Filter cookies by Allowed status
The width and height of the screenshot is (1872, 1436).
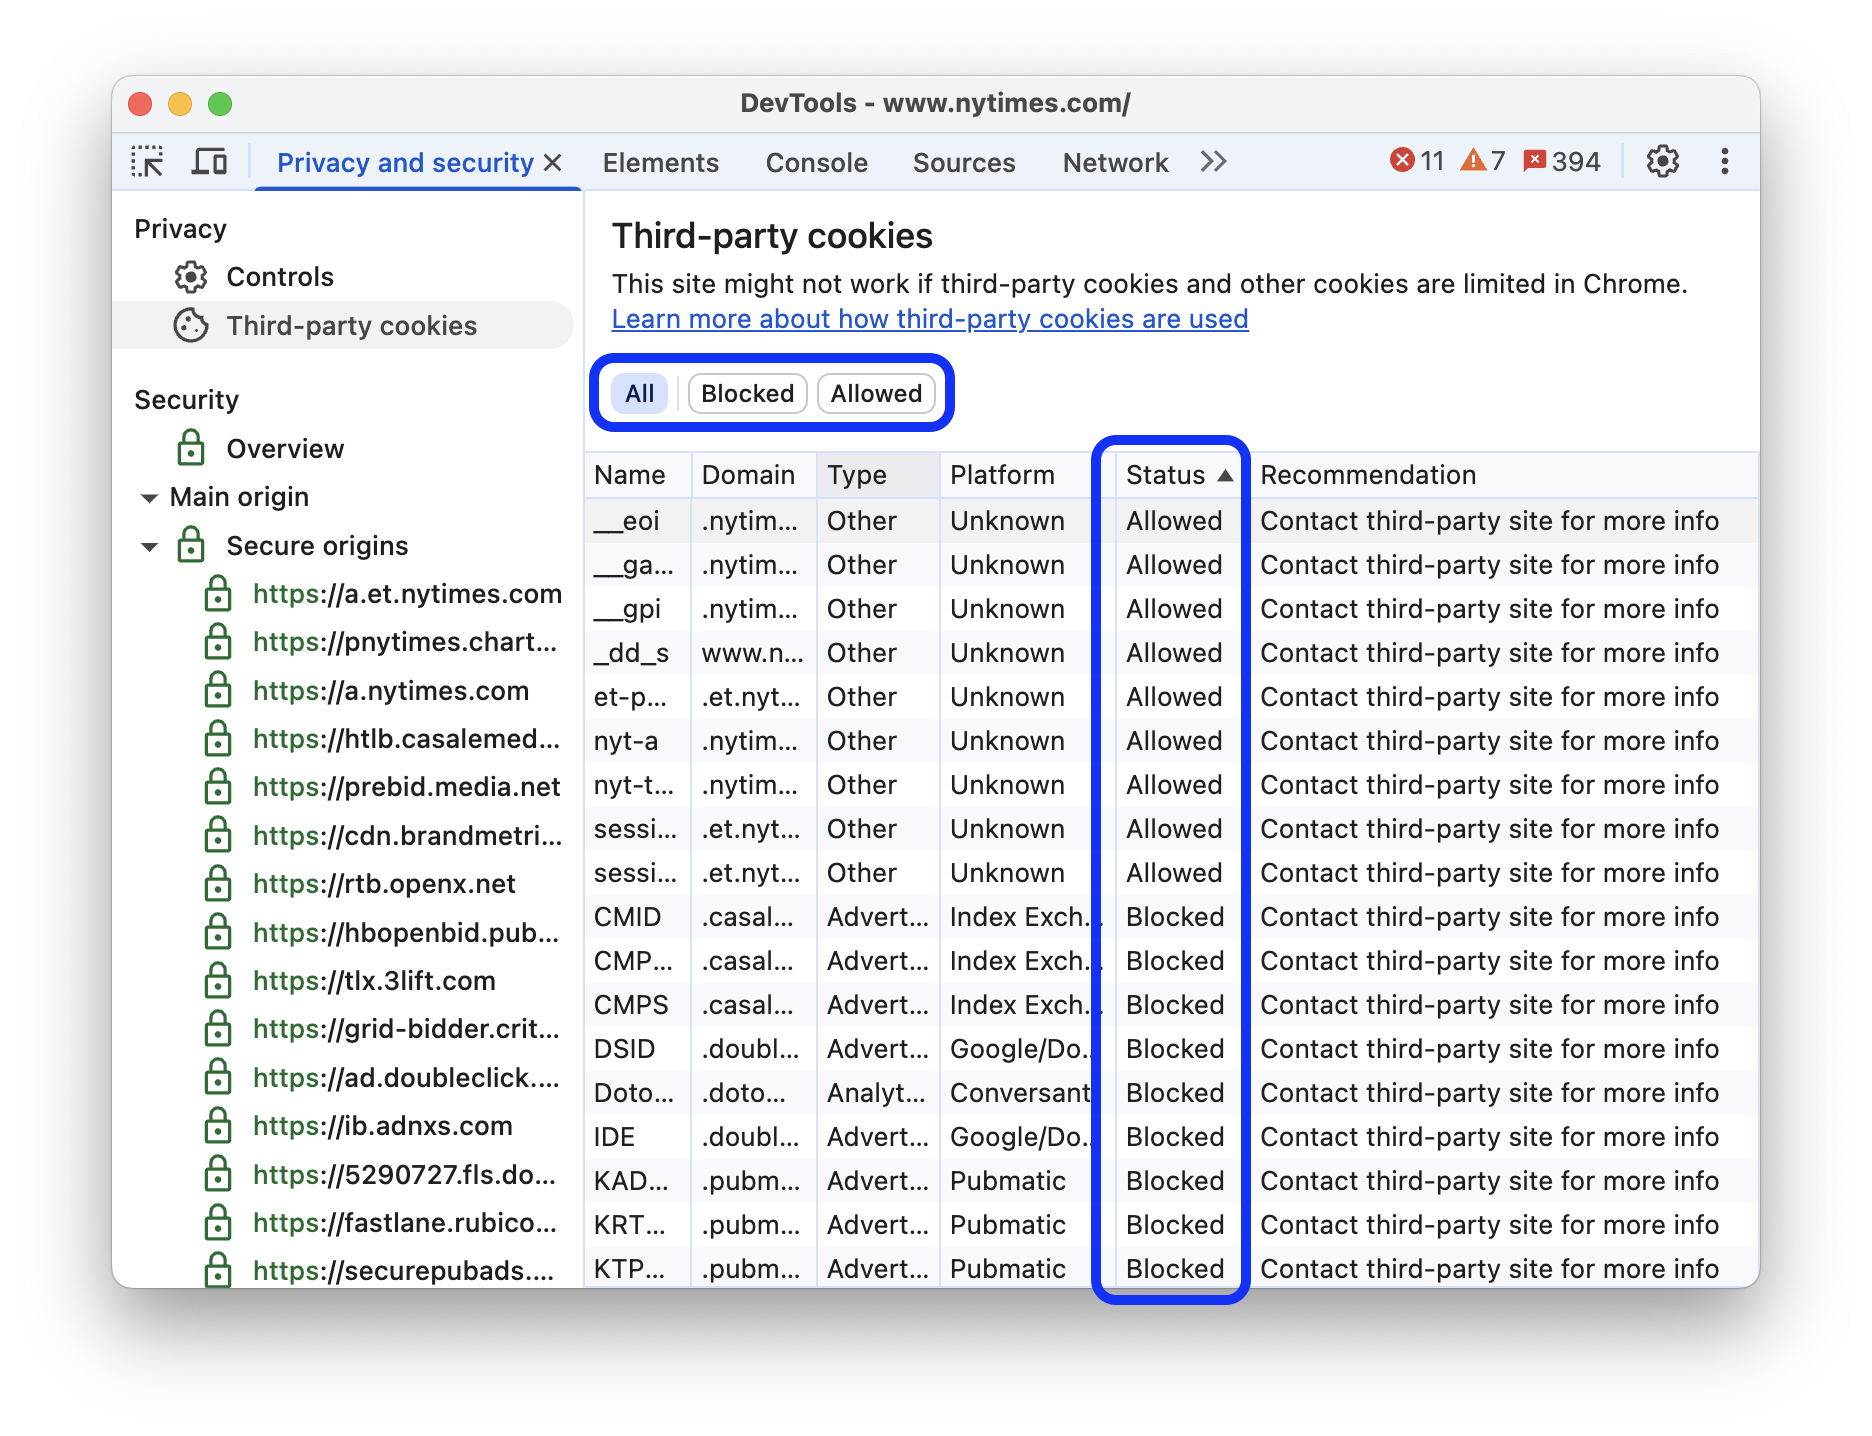point(875,393)
